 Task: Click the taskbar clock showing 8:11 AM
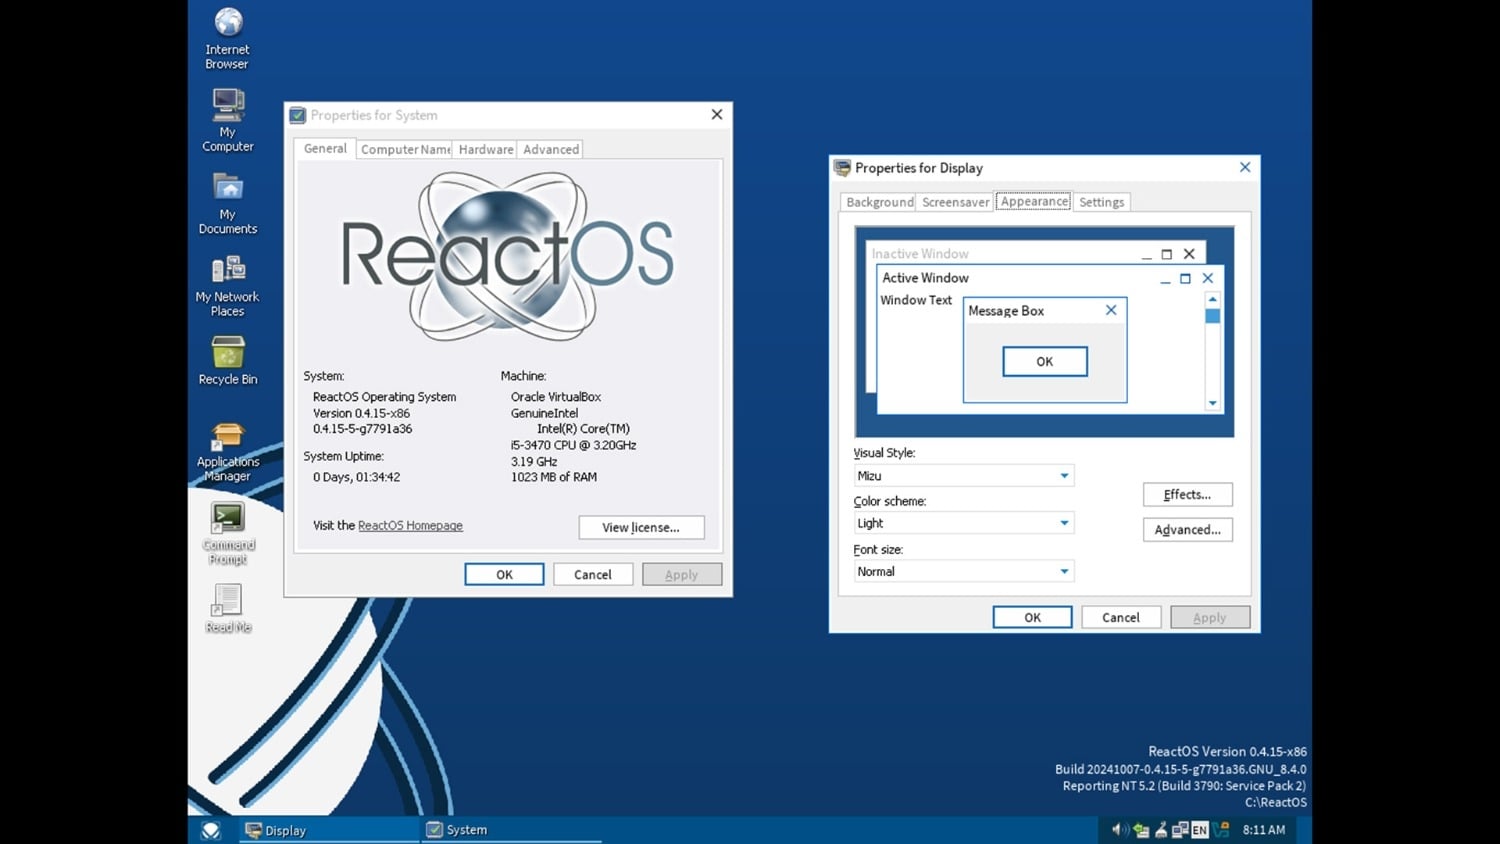(1264, 830)
